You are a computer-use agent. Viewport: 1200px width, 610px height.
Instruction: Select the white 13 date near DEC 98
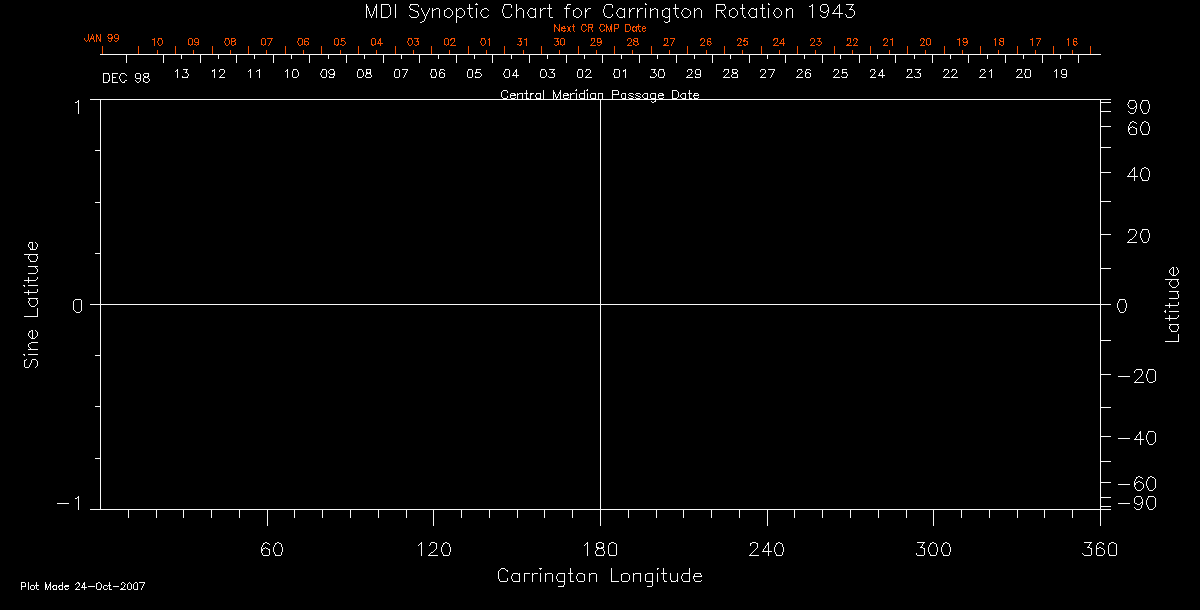tap(182, 74)
